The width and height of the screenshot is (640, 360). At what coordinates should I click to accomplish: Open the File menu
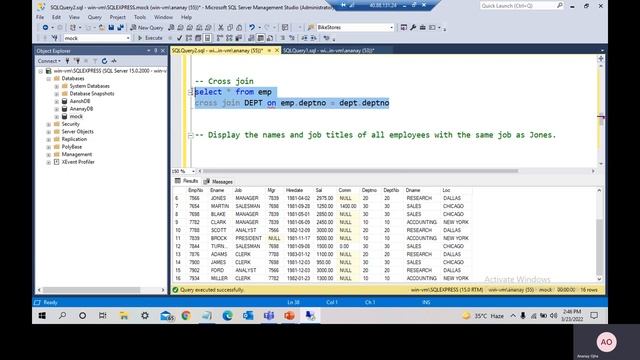[x=40, y=17]
